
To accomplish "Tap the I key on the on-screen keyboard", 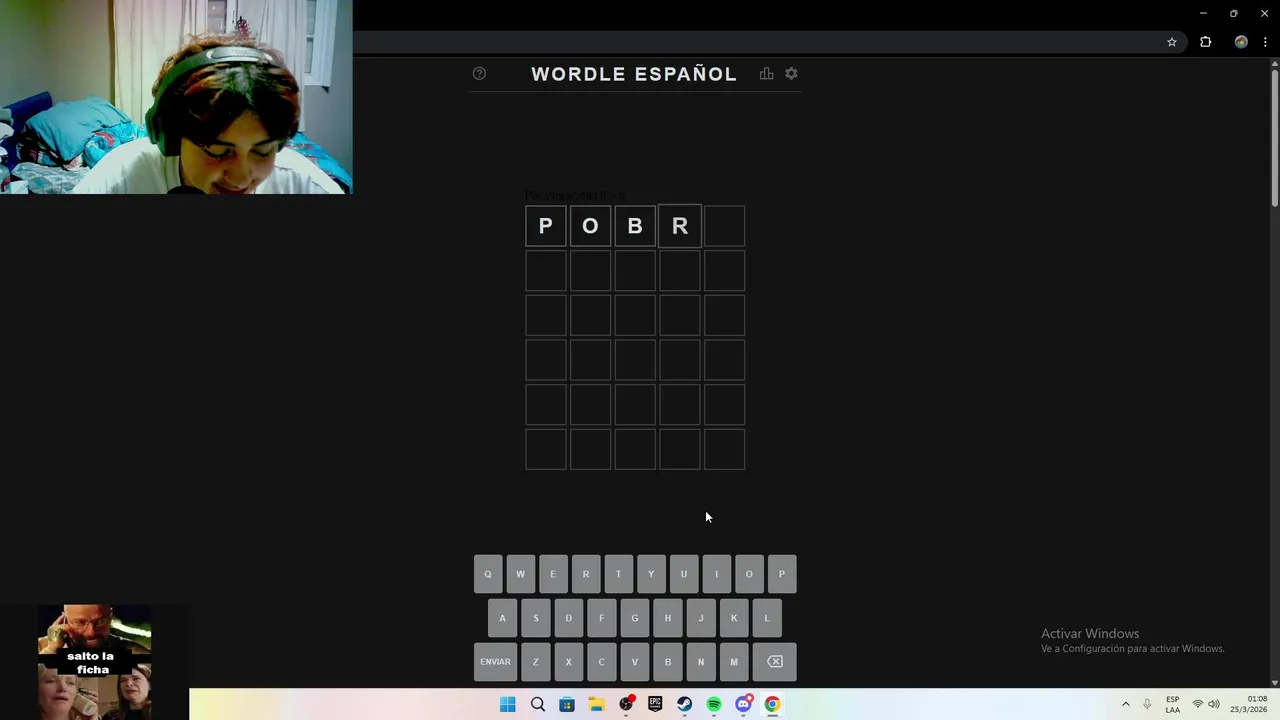I will pyautogui.click(x=716, y=574).
